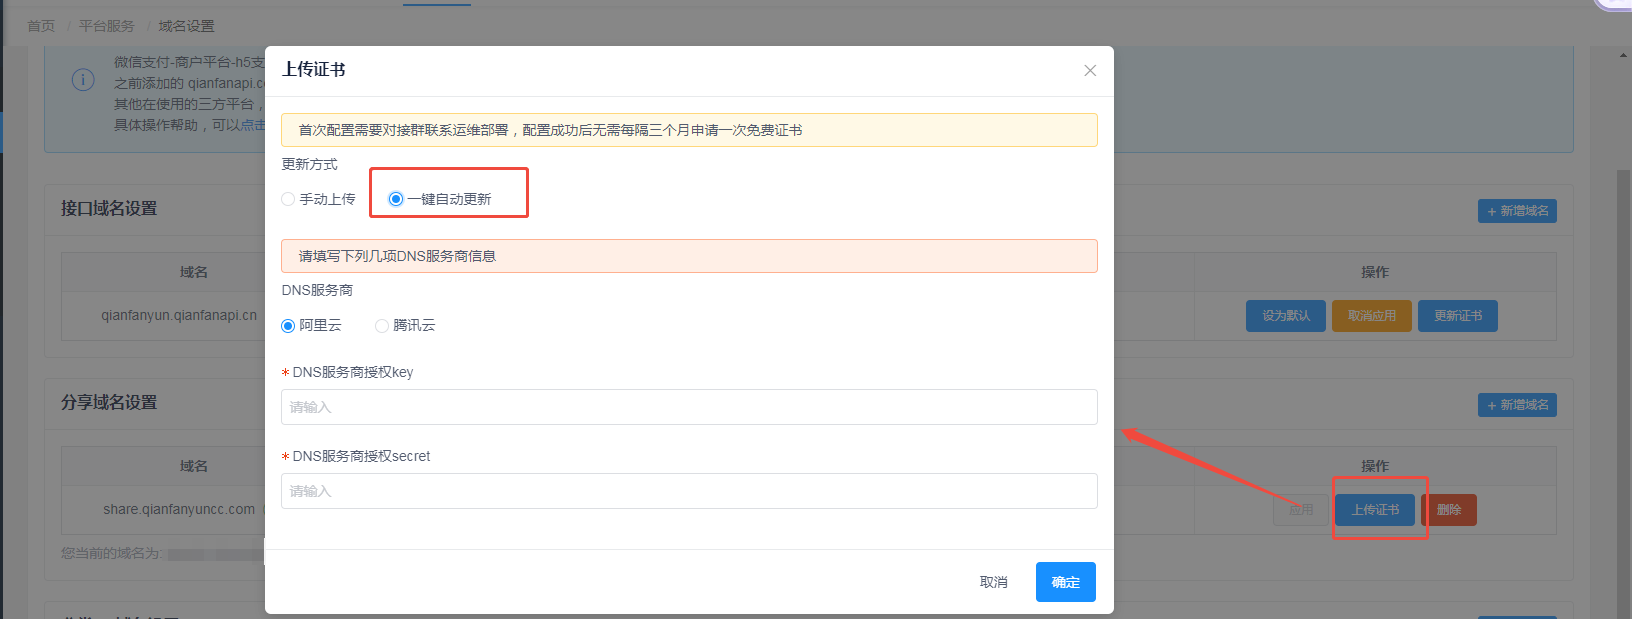The height and width of the screenshot is (619, 1632).
Task: Click the 上传证书 dialog title
Action: coord(313,70)
